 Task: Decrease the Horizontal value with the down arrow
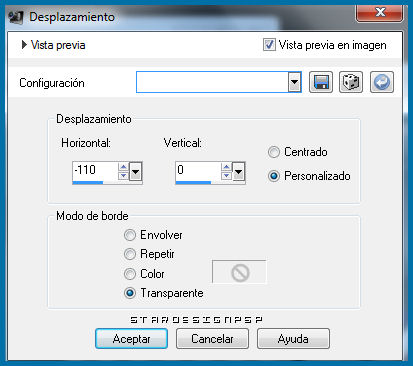click(123, 176)
